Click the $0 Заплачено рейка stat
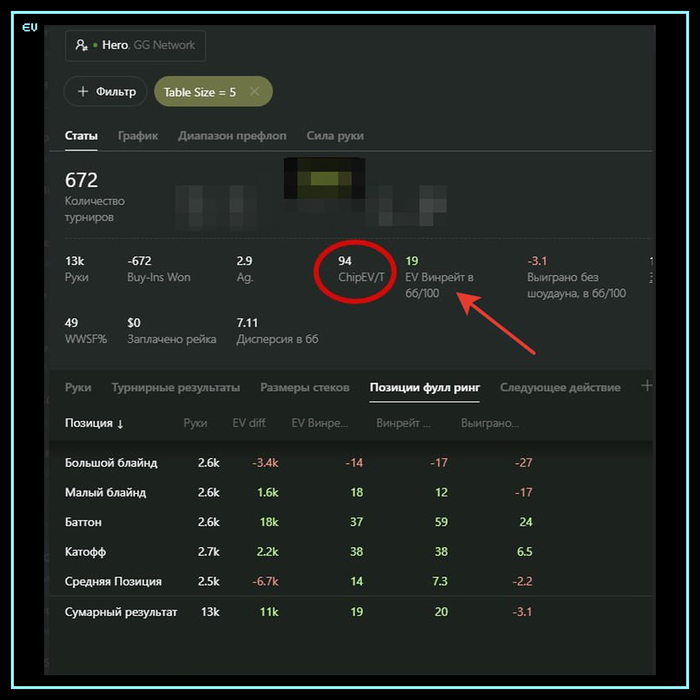 pyautogui.click(x=171, y=331)
